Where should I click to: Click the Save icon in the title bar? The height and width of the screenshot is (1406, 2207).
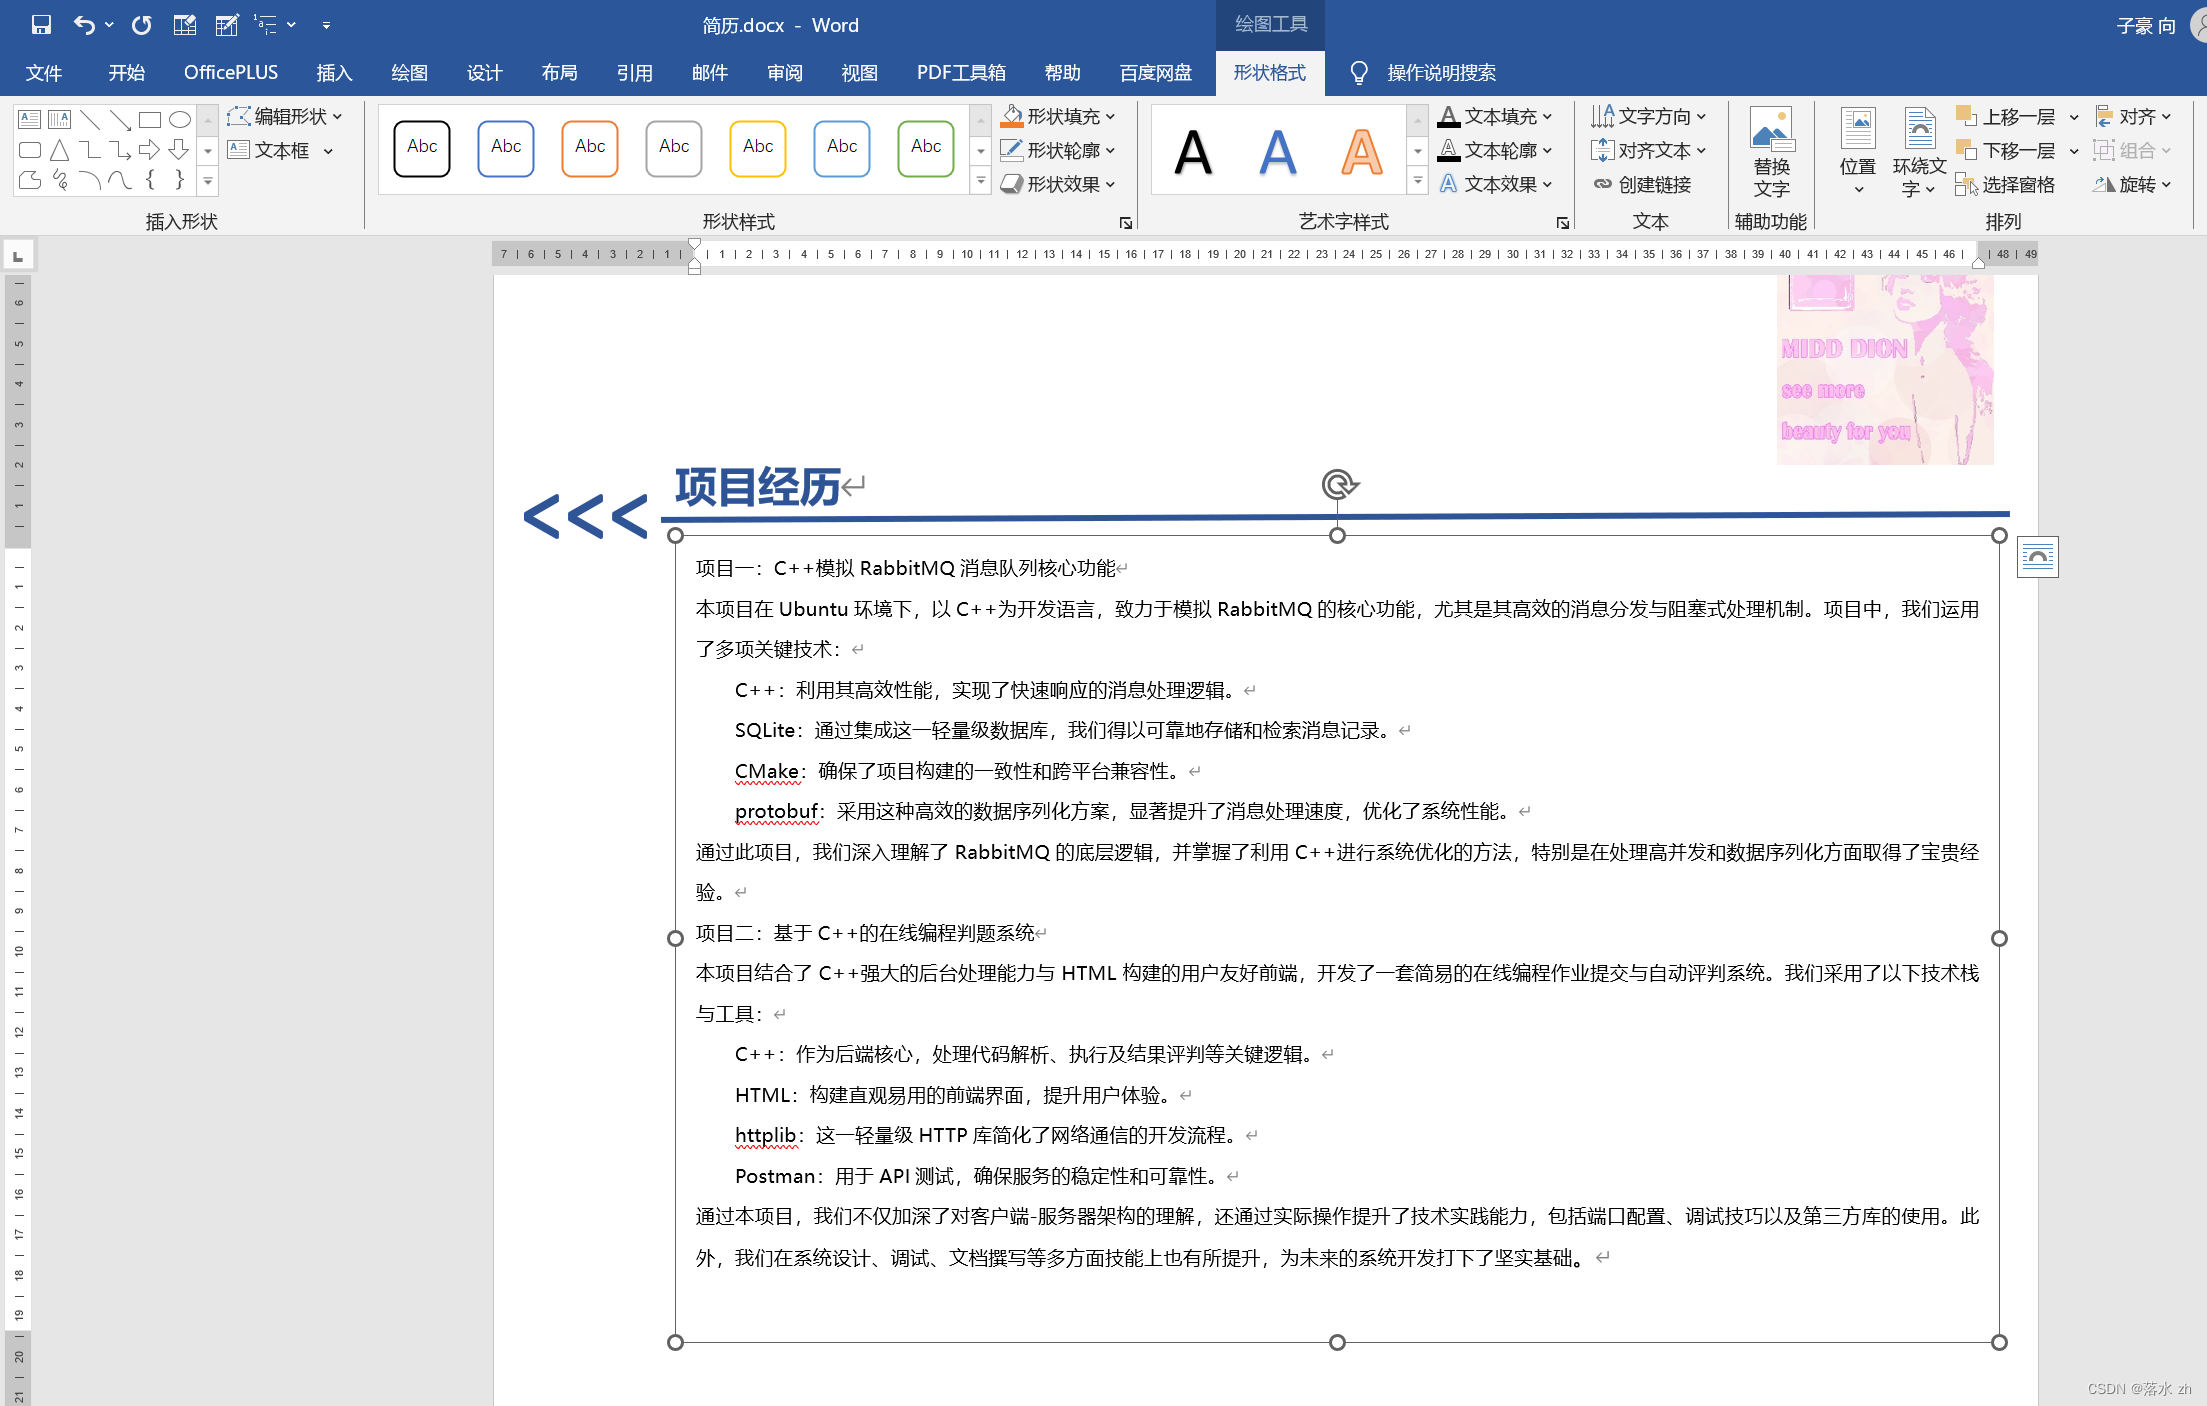[x=41, y=25]
